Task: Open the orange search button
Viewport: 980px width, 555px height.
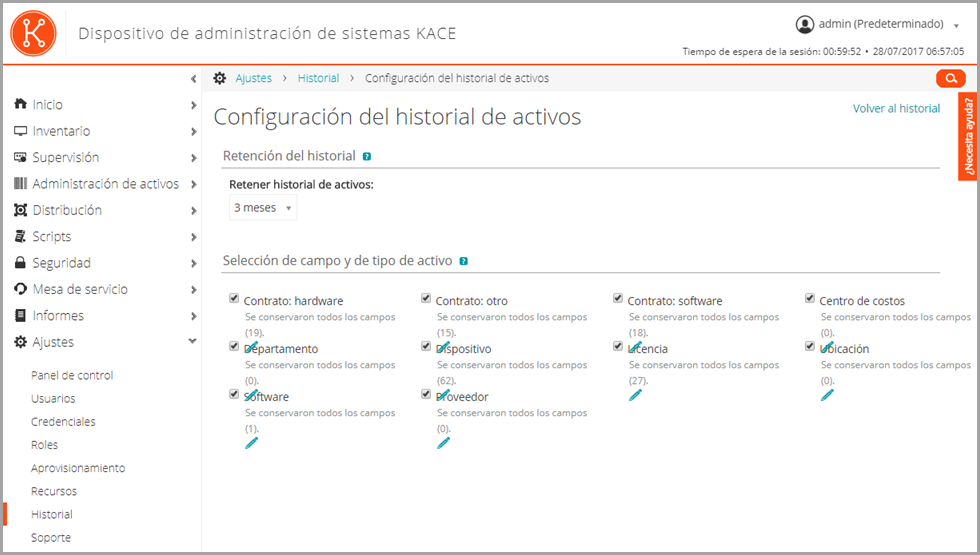Action: 951,78
